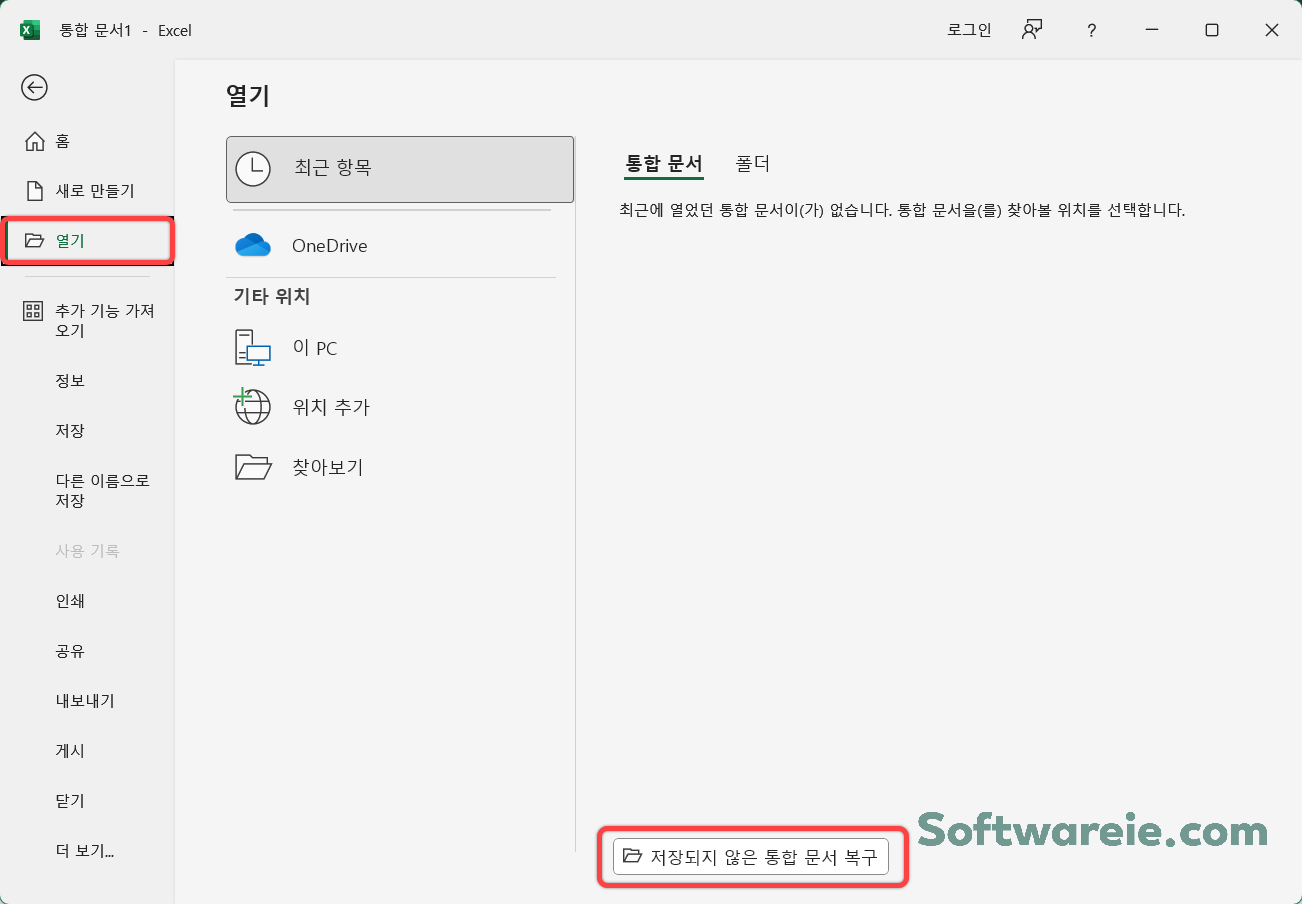Click the back arrow icon
Image resolution: width=1302 pixels, height=904 pixels.
pyautogui.click(x=34, y=88)
